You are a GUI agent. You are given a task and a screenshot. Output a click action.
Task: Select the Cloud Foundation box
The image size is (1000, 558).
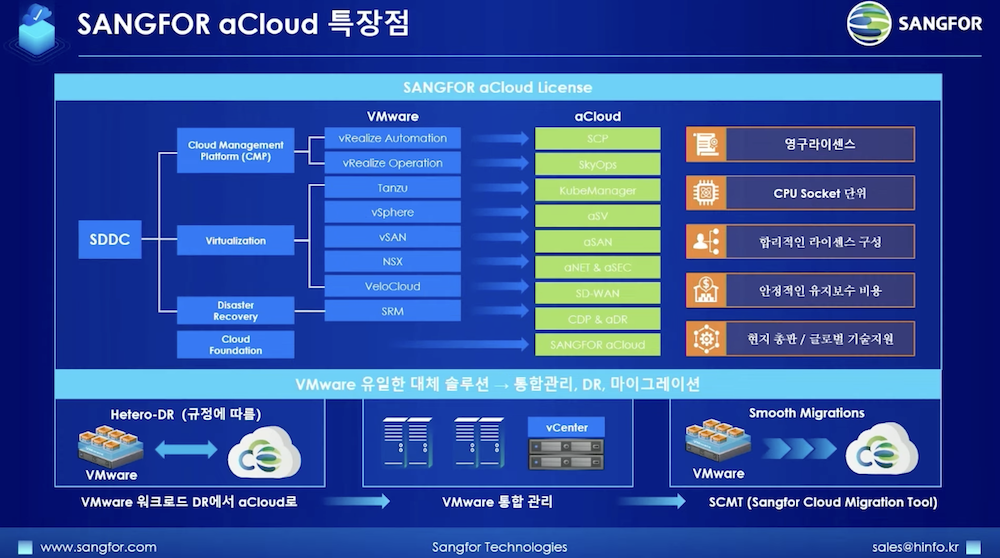pyautogui.click(x=235, y=344)
